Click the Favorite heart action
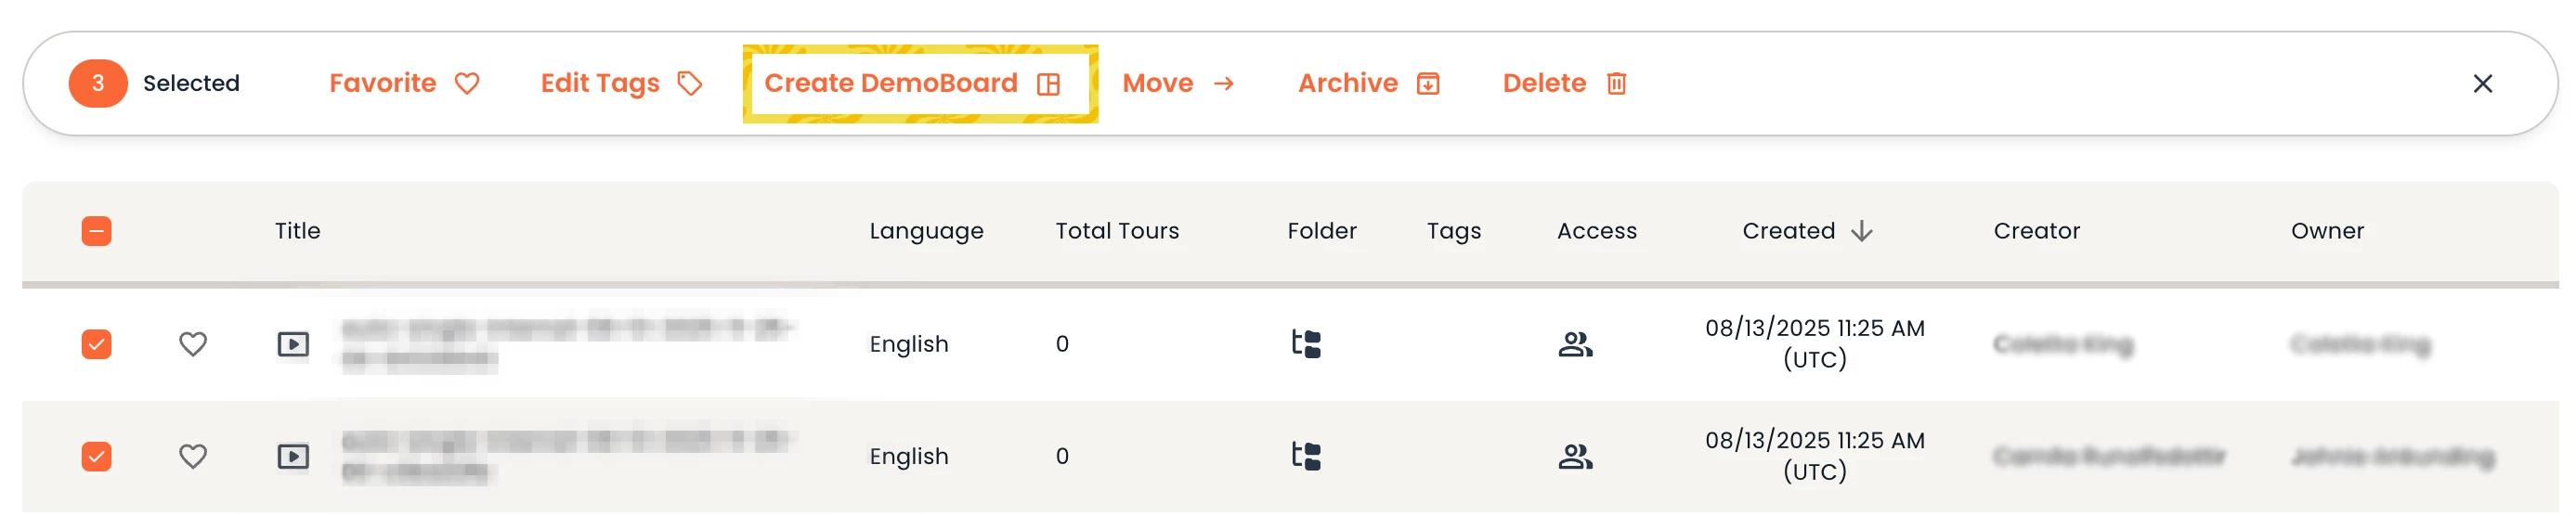2576x516 pixels. 404,83
